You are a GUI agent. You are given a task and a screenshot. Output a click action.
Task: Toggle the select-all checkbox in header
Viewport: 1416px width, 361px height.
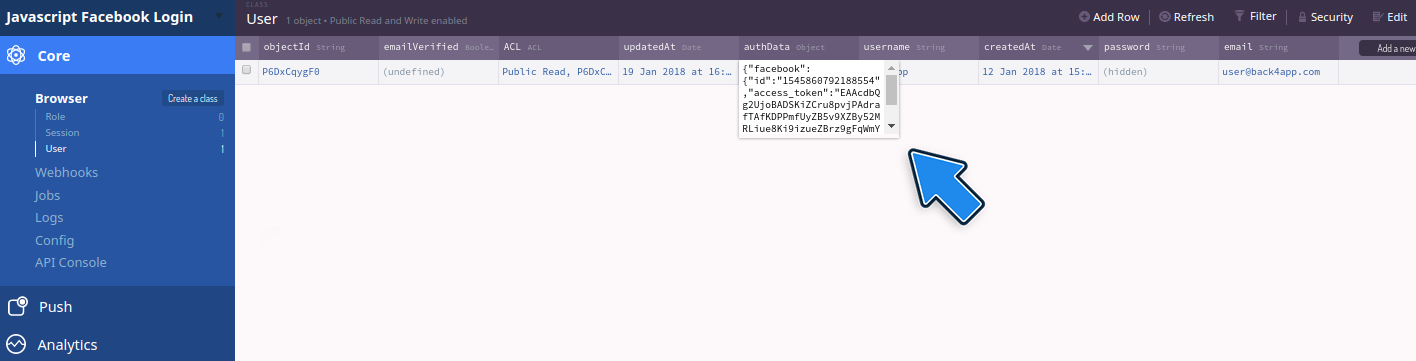(247, 47)
